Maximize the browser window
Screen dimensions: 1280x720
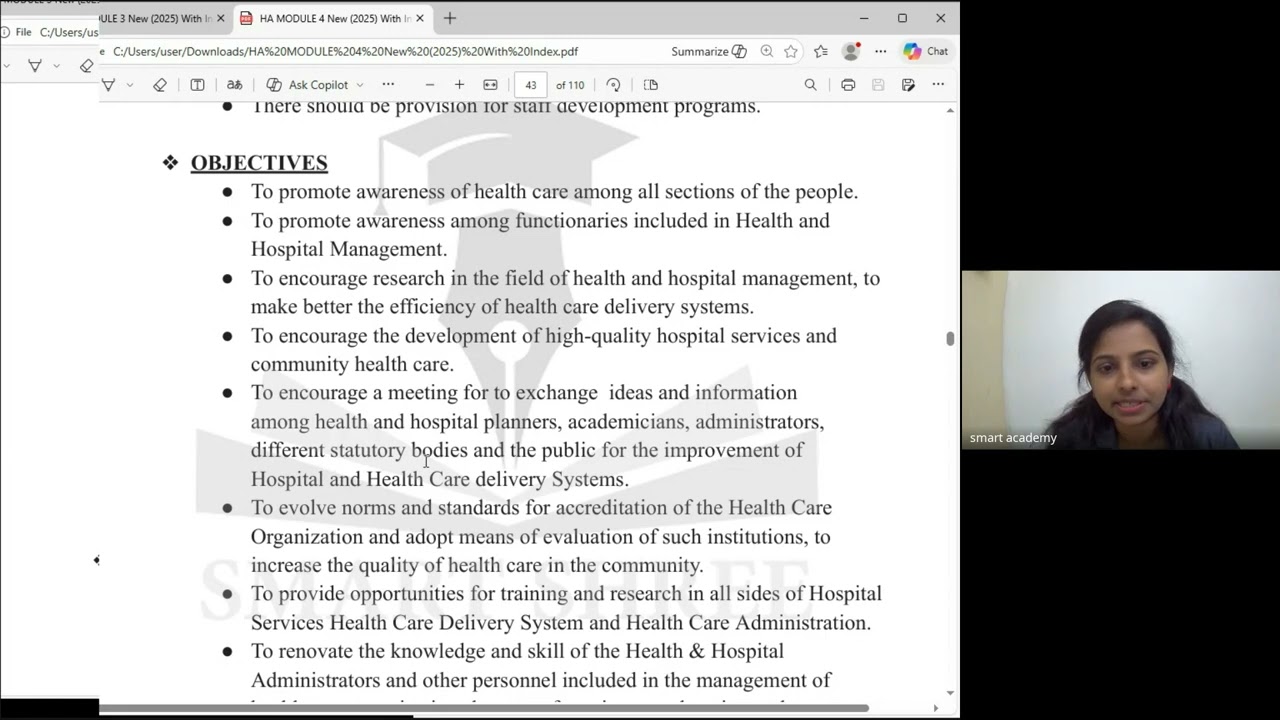[902, 18]
